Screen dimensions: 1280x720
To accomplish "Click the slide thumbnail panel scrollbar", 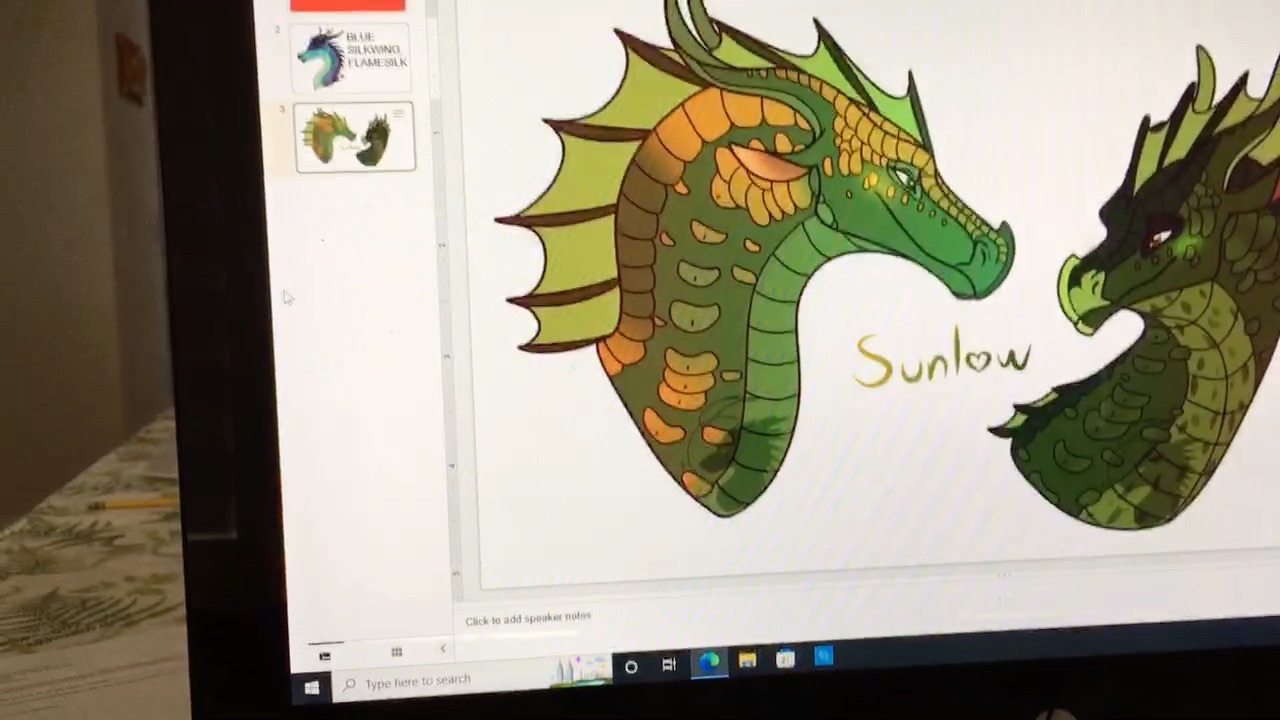I will coord(432,50).
